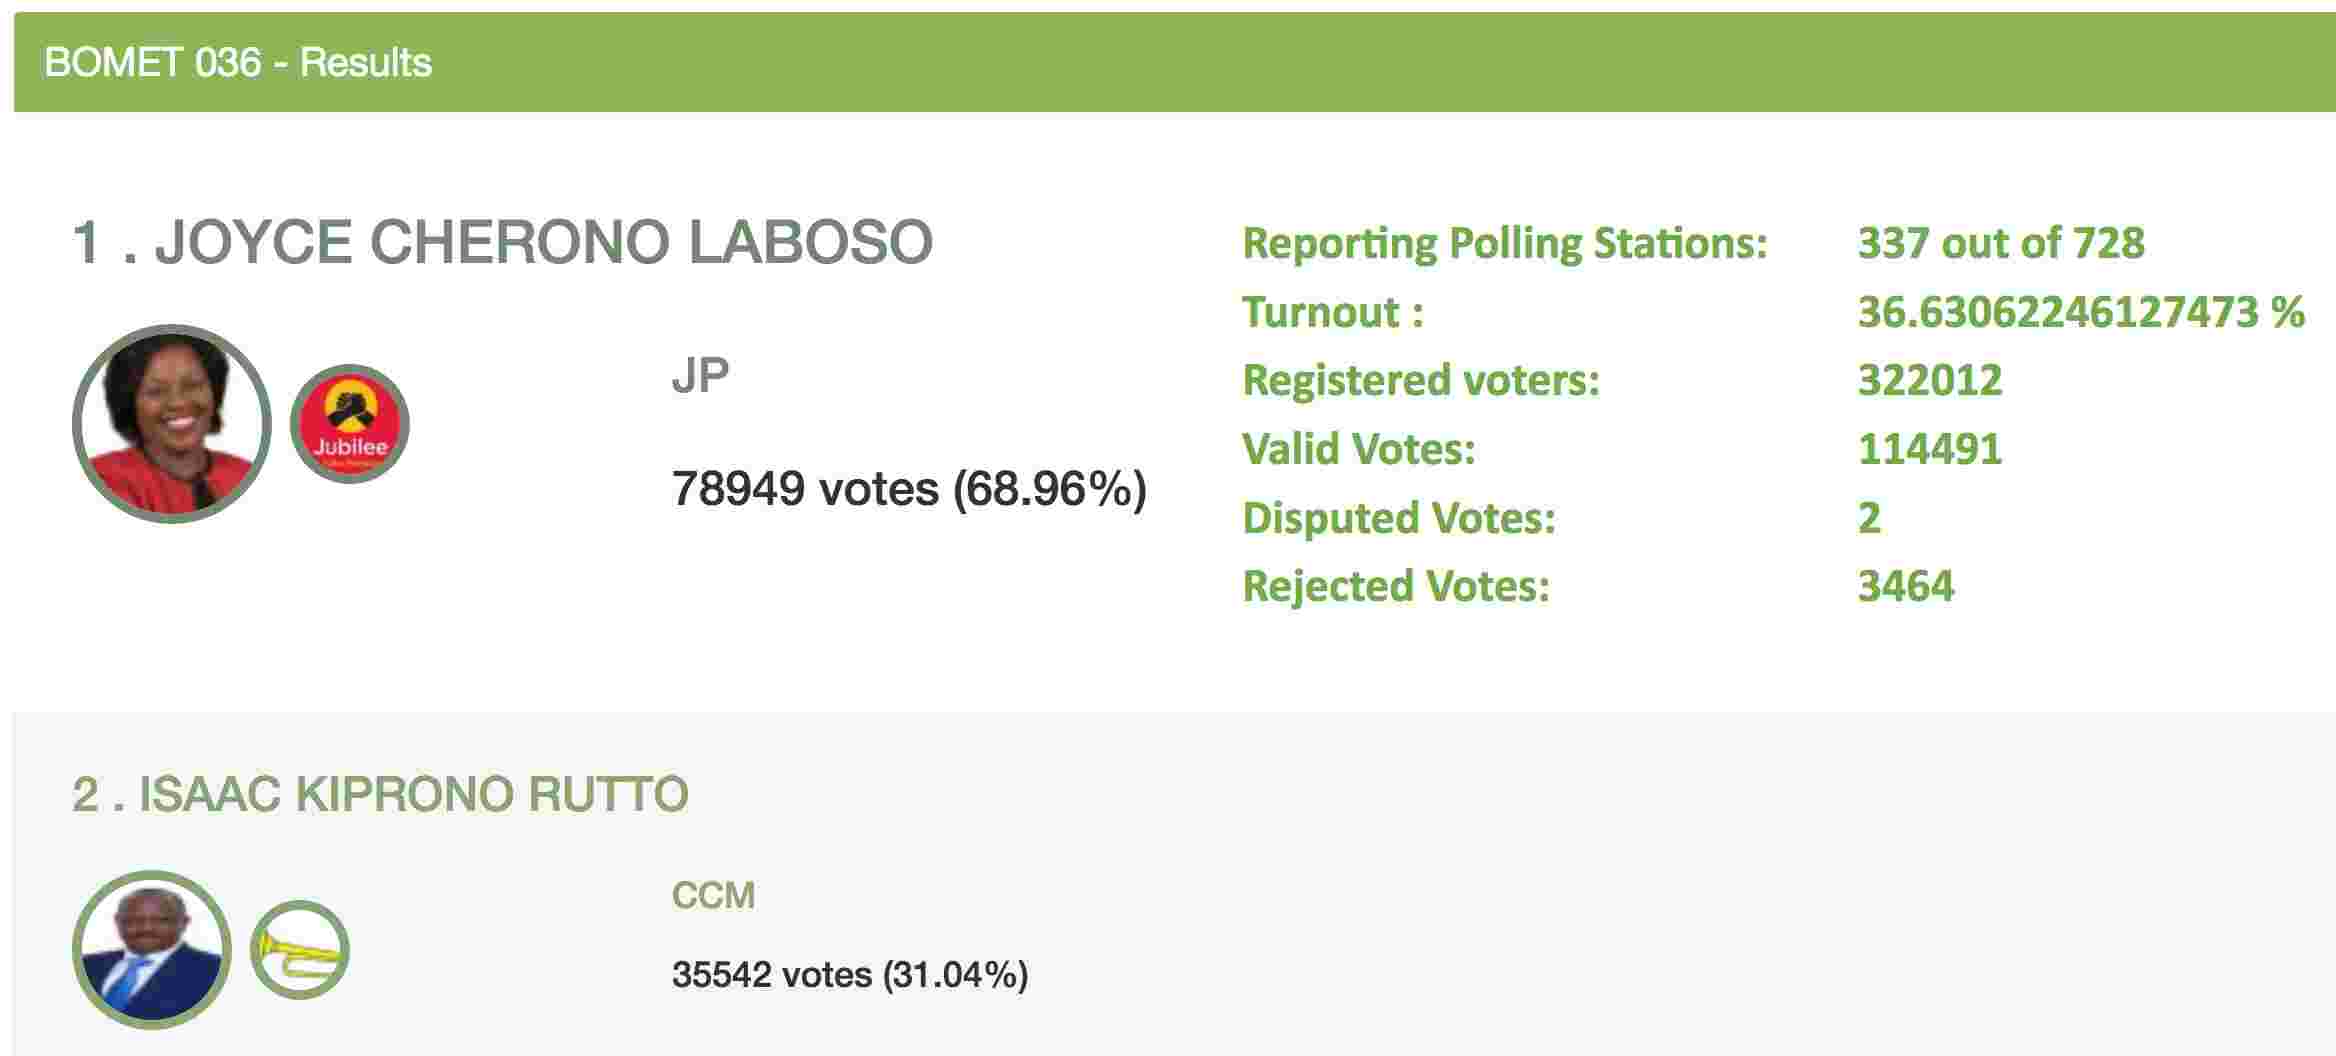Click the JP party abbreviation

coord(700,376)
